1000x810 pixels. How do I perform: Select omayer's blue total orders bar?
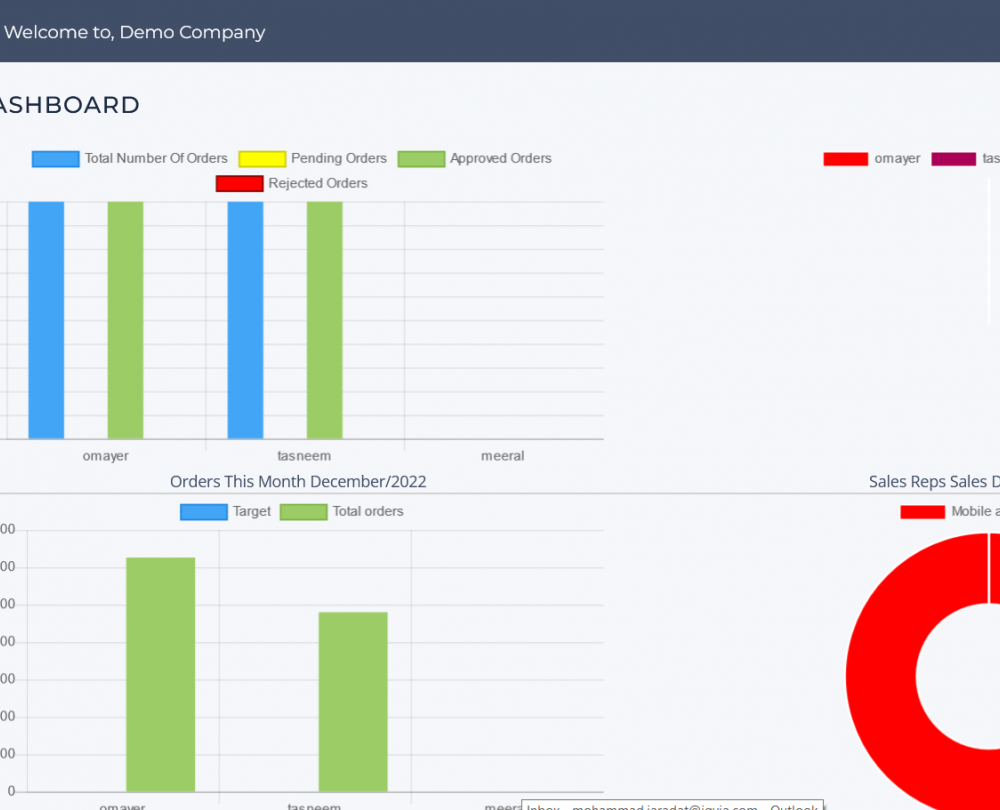point(46,320)
